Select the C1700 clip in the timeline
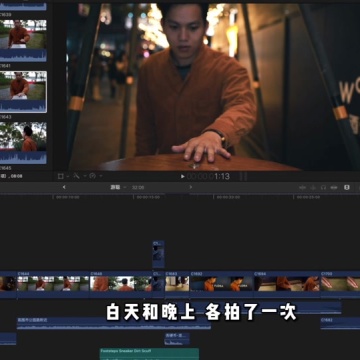The height and width of the screenshot is (360, 360). click(x=340, y=284)
